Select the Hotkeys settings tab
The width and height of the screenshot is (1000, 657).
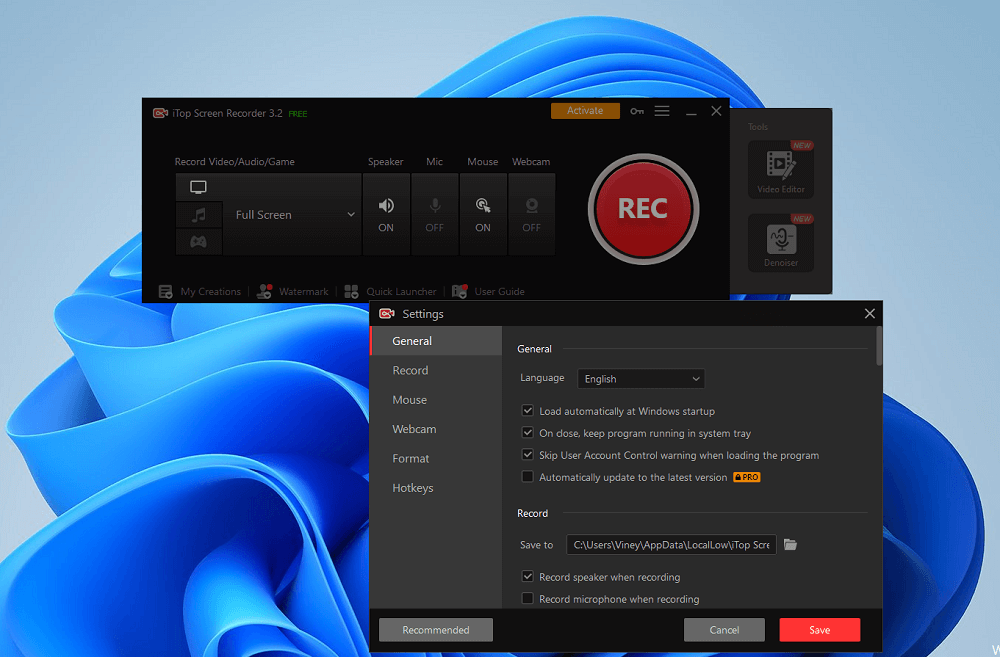click(436, 488)
